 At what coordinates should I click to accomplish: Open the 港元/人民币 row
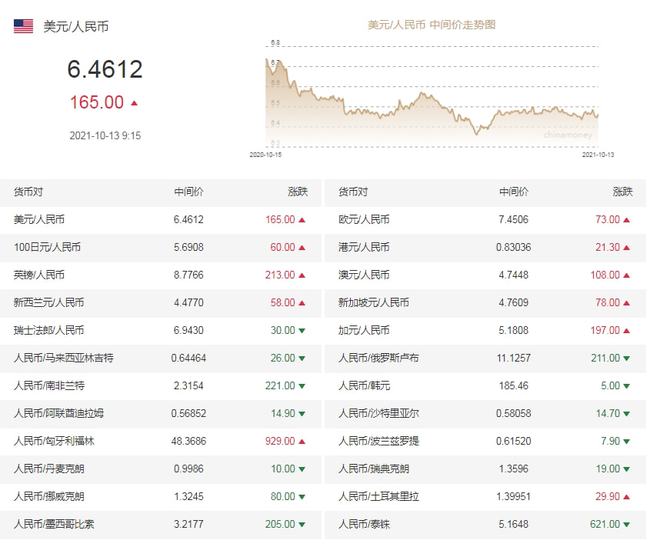click(x=485, y=247)
